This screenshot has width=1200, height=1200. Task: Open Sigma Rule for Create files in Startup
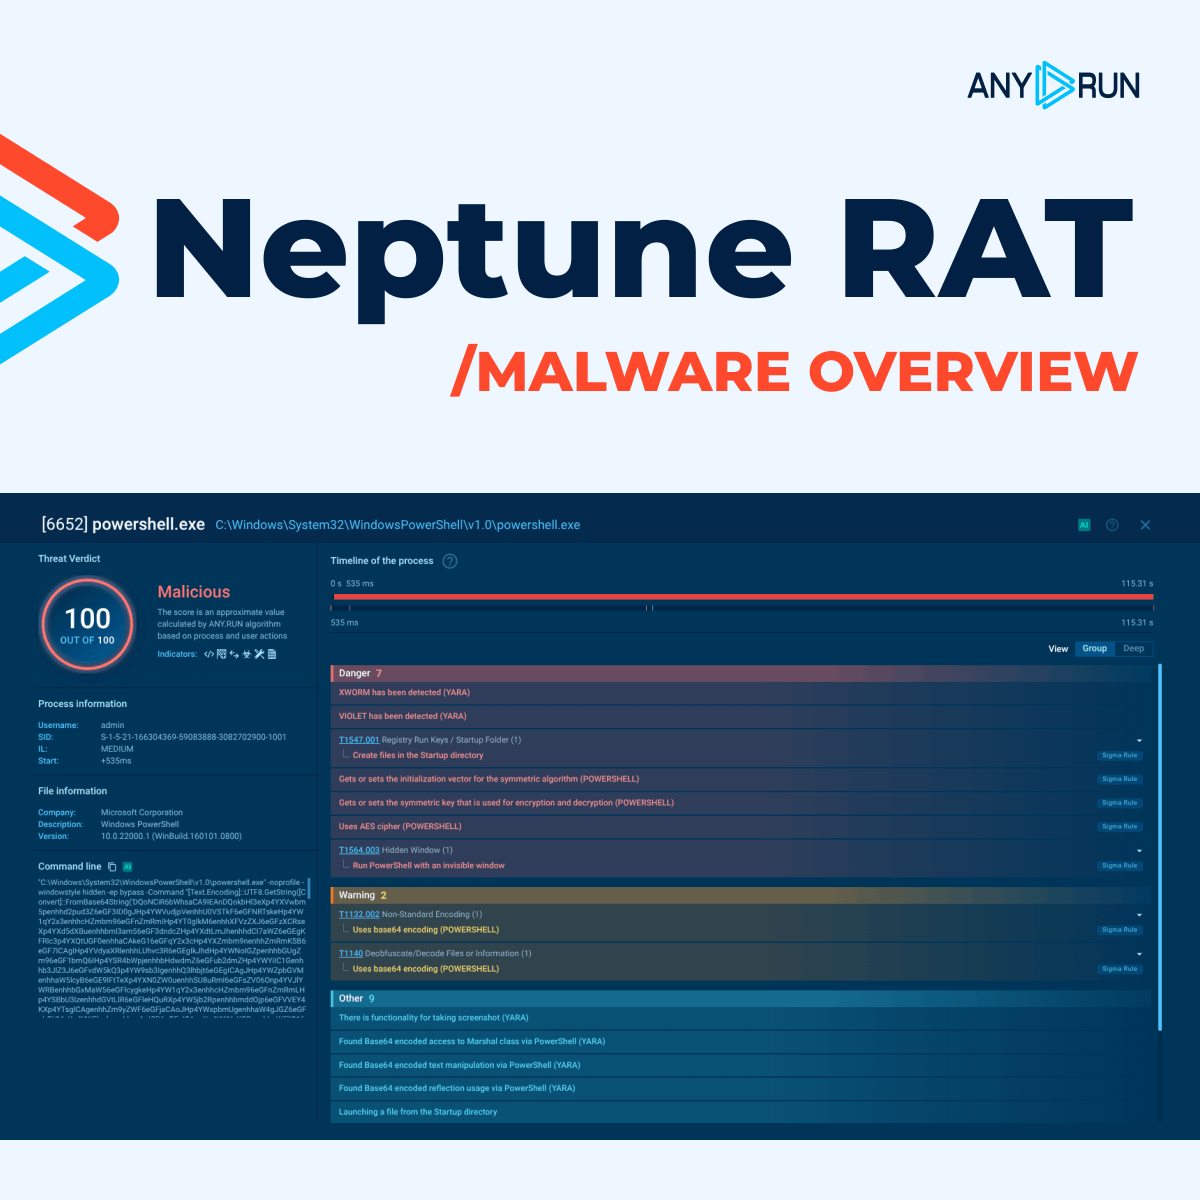coord(1119,756)
